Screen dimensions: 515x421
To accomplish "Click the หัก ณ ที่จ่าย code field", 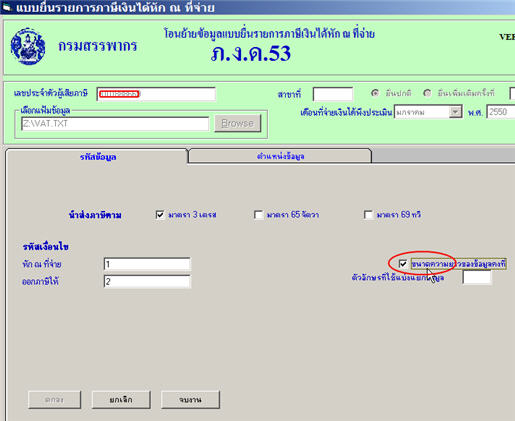I will pyautogui.click(x=147, y=264).
